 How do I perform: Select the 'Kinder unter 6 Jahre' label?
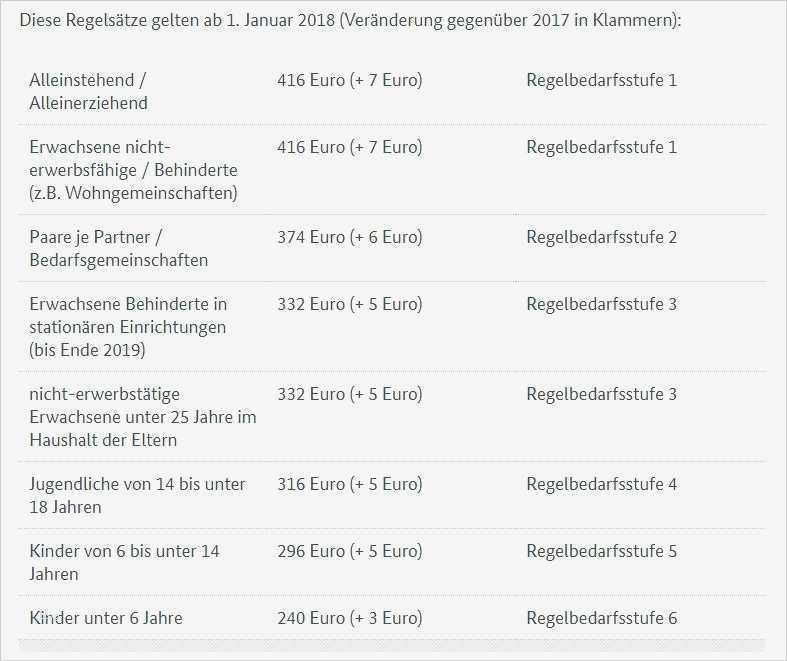point(106,618)
